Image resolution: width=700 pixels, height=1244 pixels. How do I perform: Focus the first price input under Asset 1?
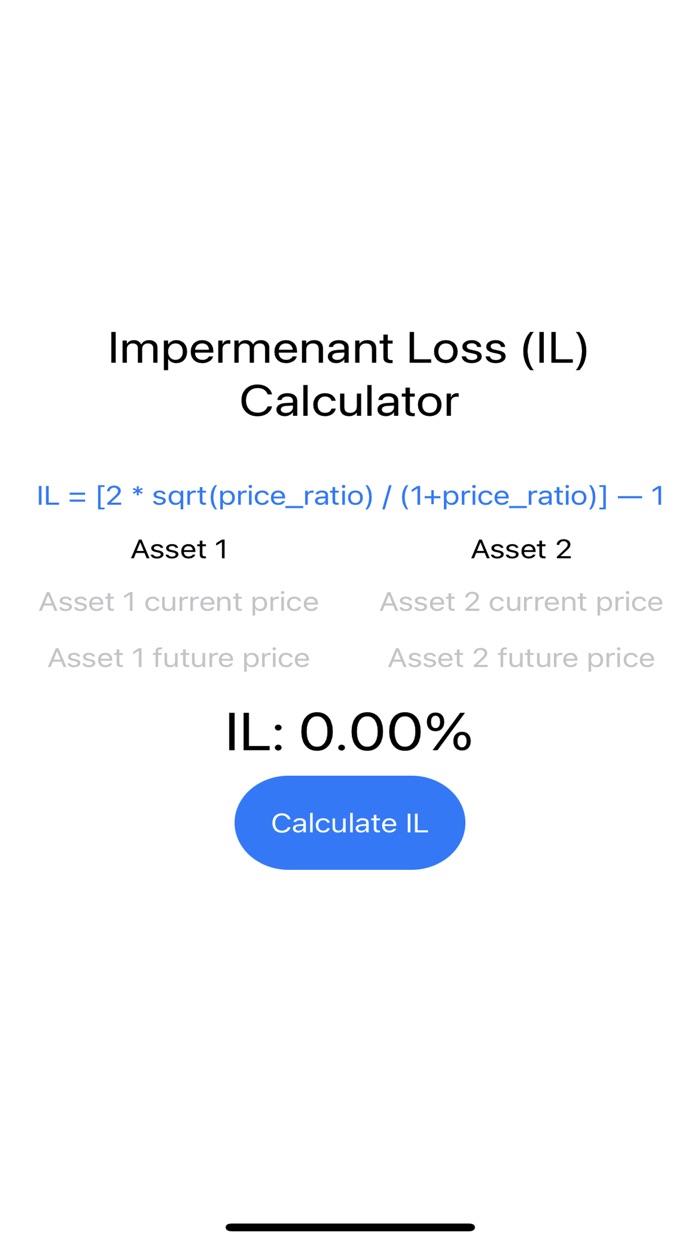(x=178, y=601)
